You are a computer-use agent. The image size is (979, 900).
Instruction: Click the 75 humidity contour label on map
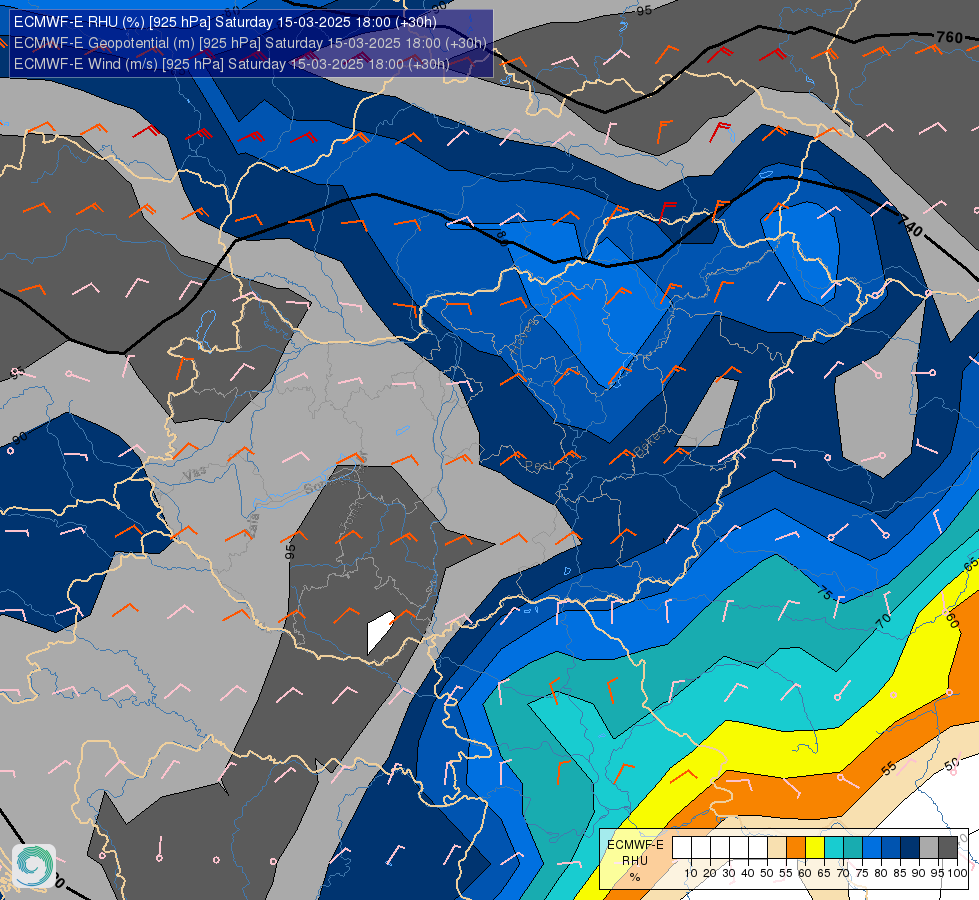coord(824,593)
